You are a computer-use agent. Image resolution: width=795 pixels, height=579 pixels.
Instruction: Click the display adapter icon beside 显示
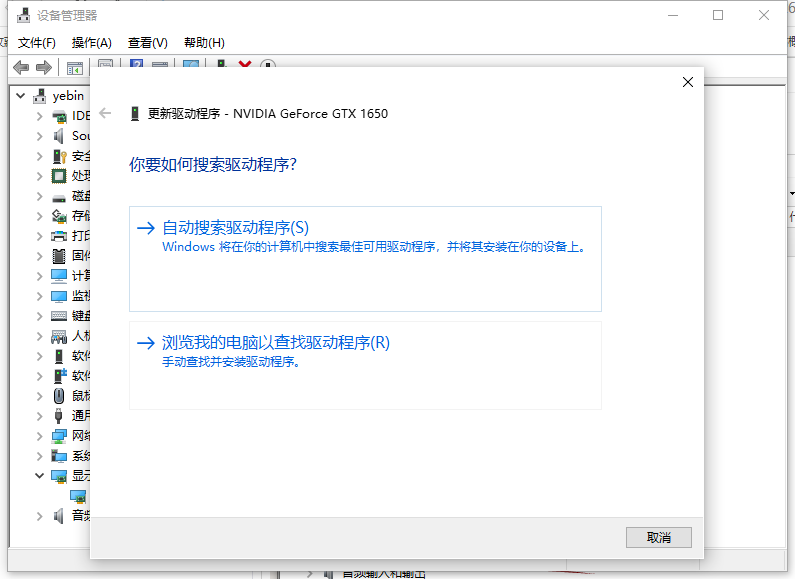[x=59, y=476]
